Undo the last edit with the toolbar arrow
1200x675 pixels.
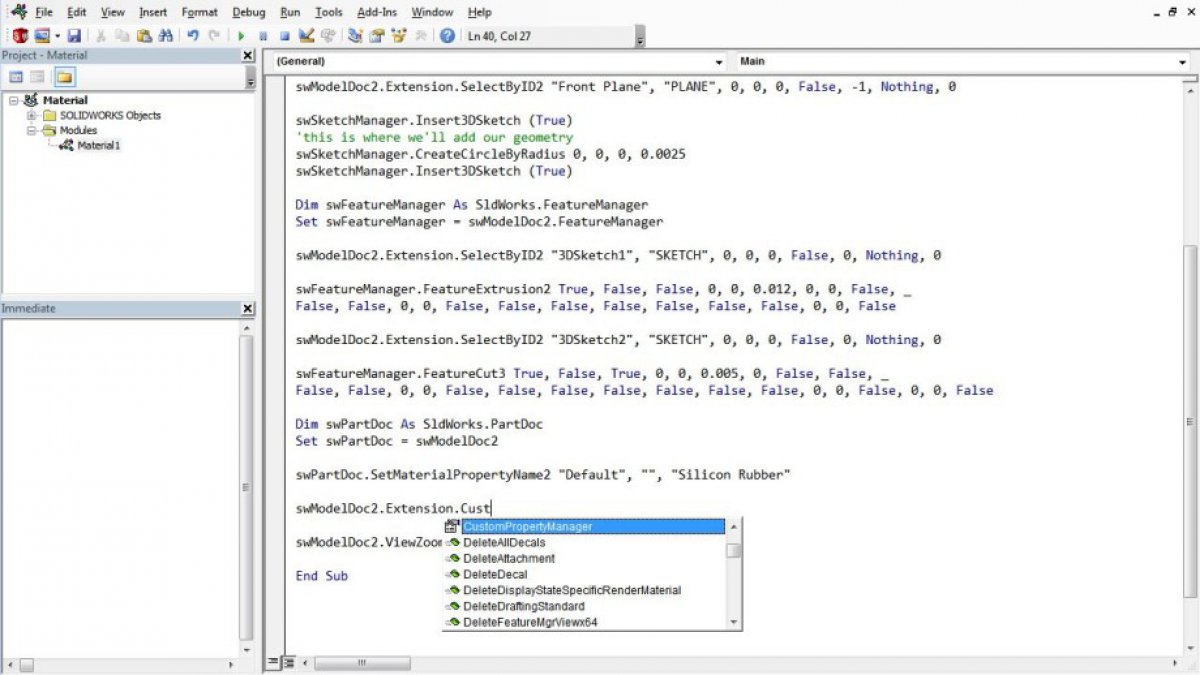pyautogui.click(x=193, y=36)
